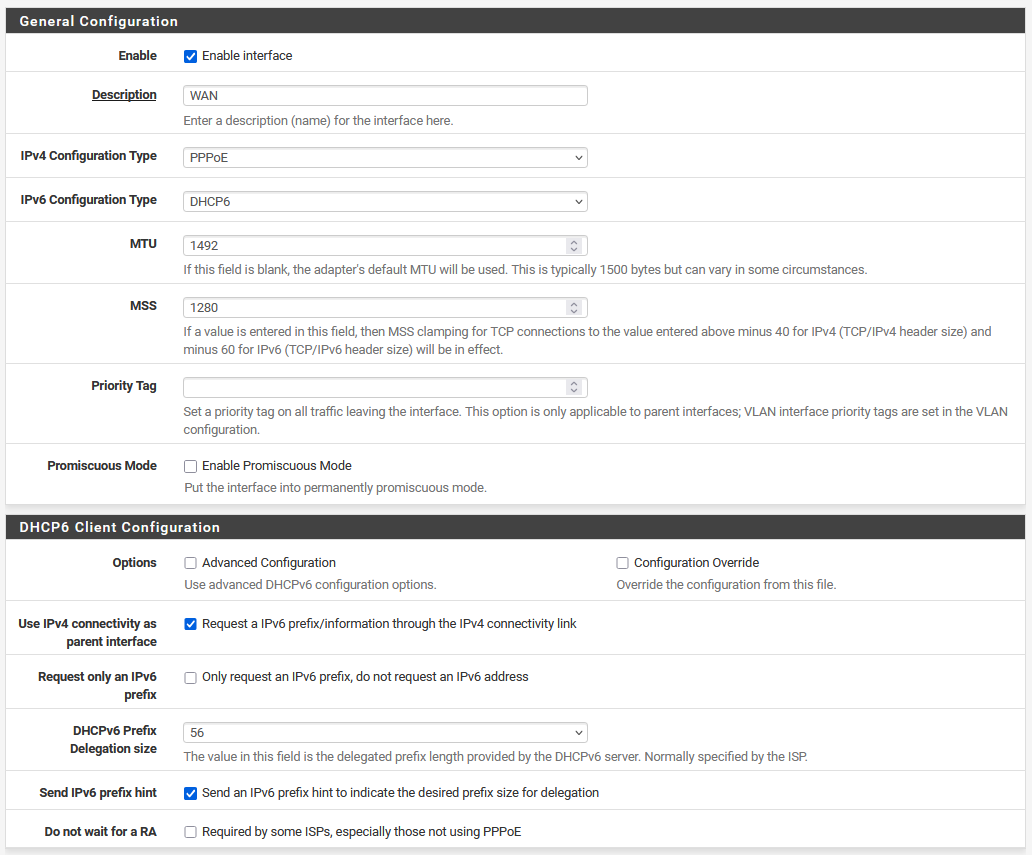
Task: Click the Do not wait for a RA label
Action: (x=100, y=832)
